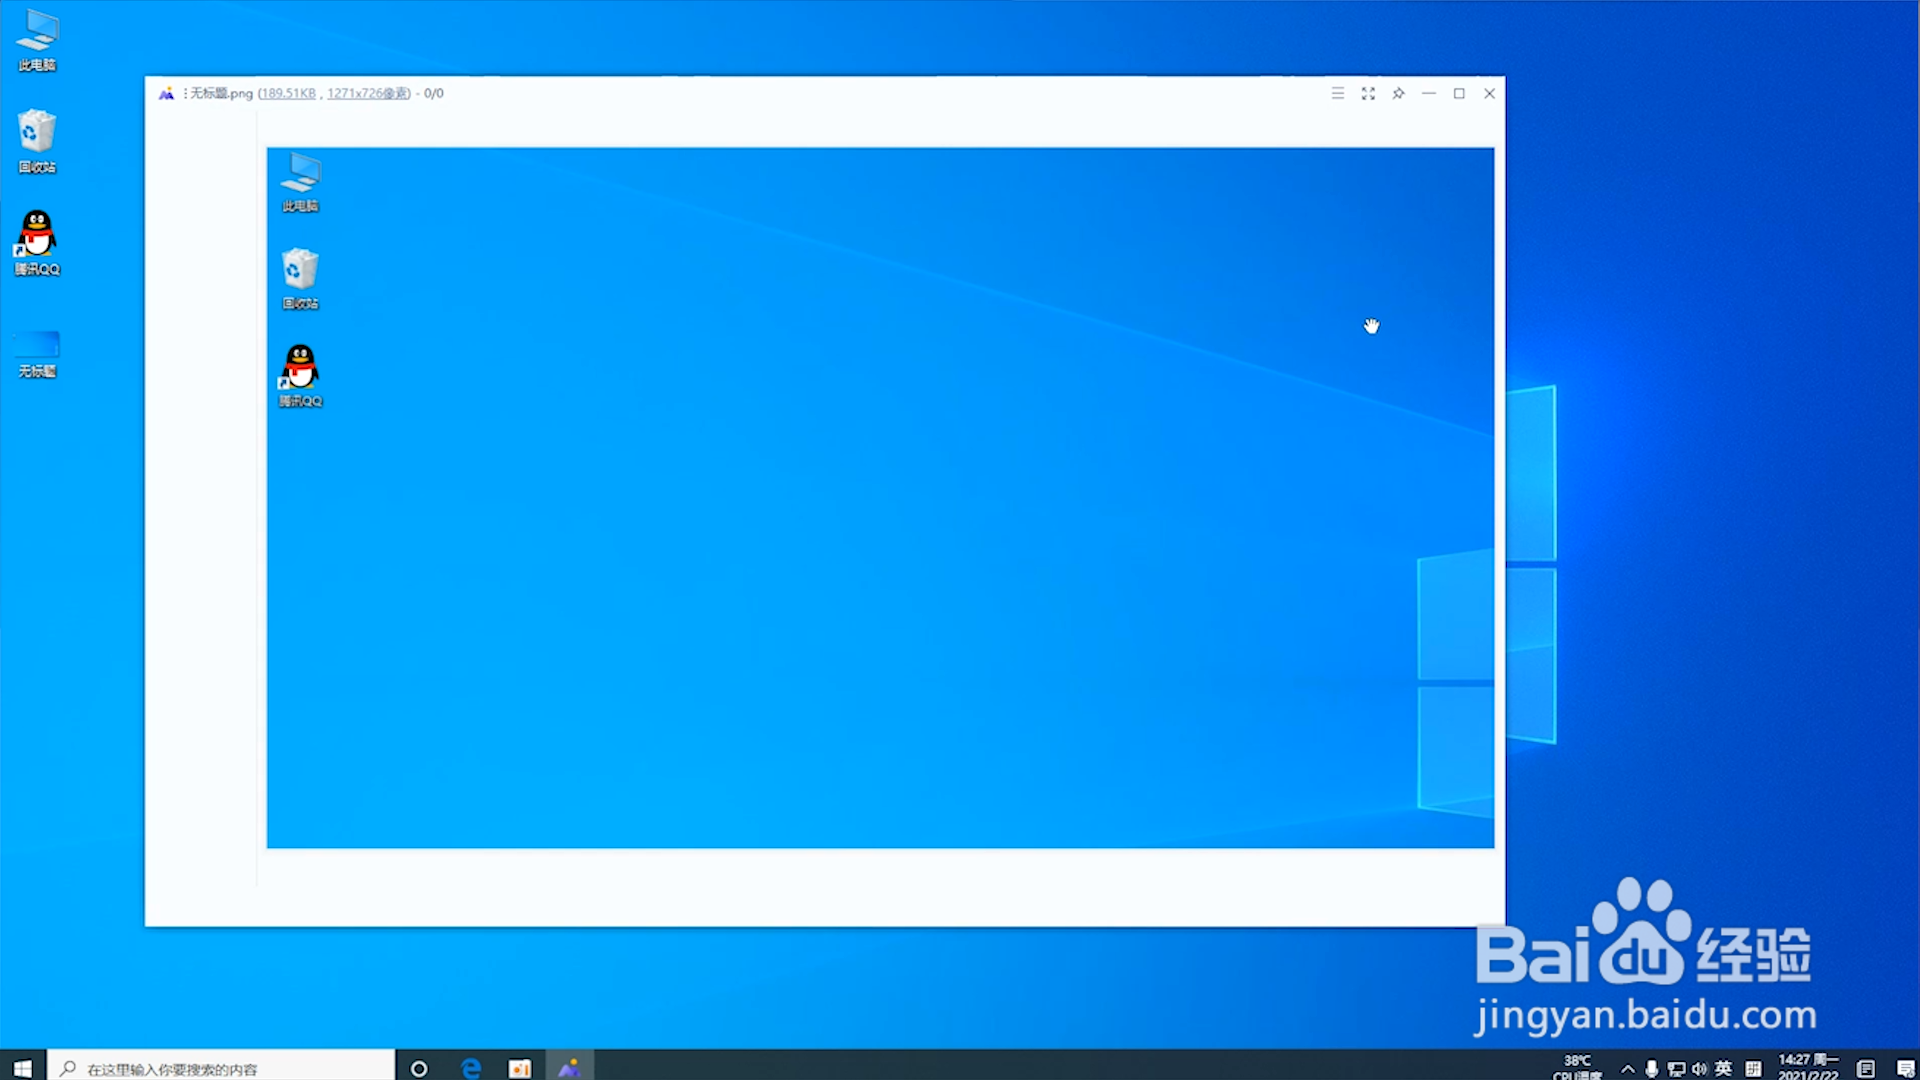1920x1080 pixels.
Task: Toggle the 英 input language indicator
Action: [x=1723, y=1068]
